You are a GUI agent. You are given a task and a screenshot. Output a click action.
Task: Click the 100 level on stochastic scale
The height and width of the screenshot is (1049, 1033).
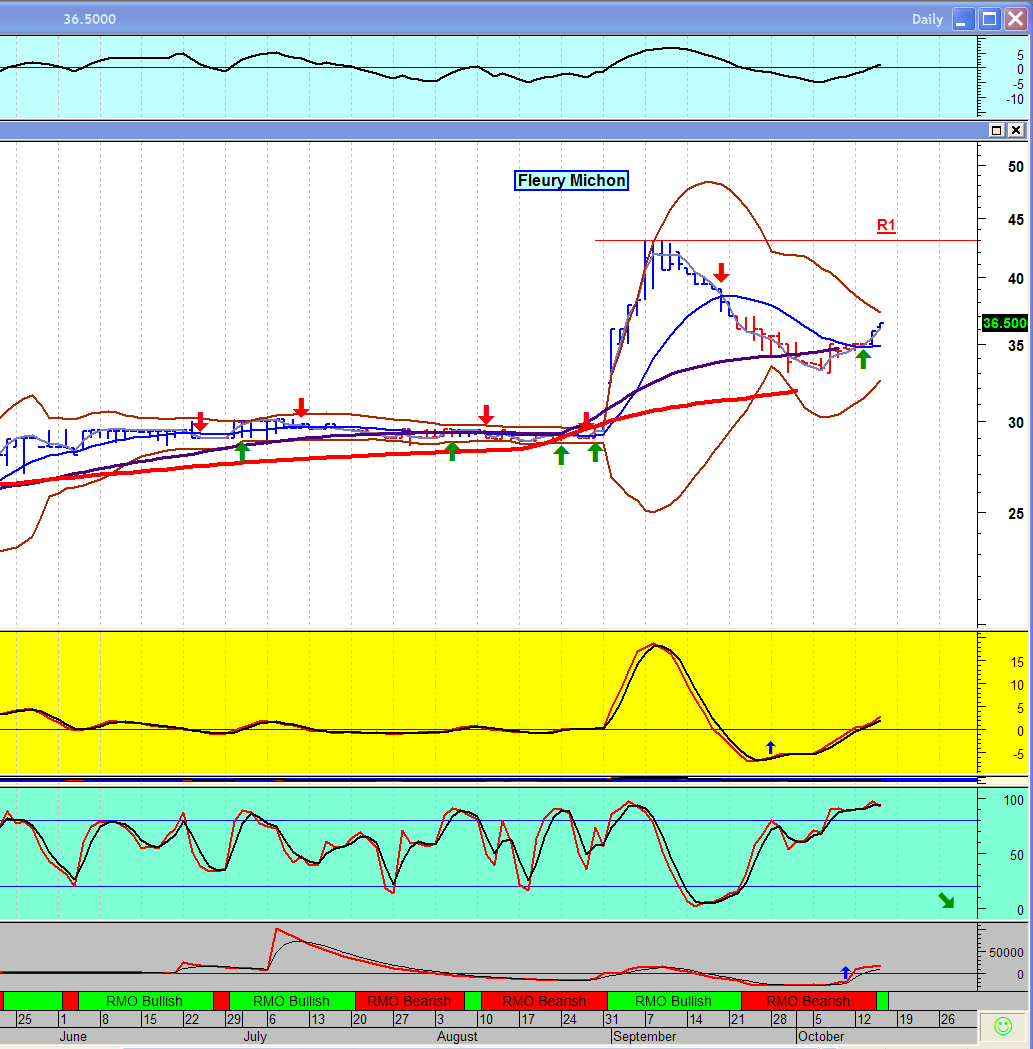click(x=1014, y=800)
